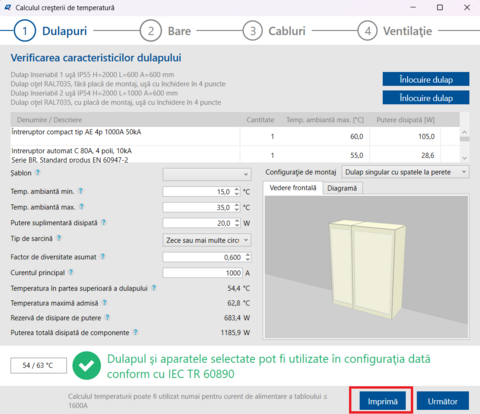Increase Temp. ambiantă max. with spinner
The height and width of the screenshot is (414, 480).
(x=237, y=205)
